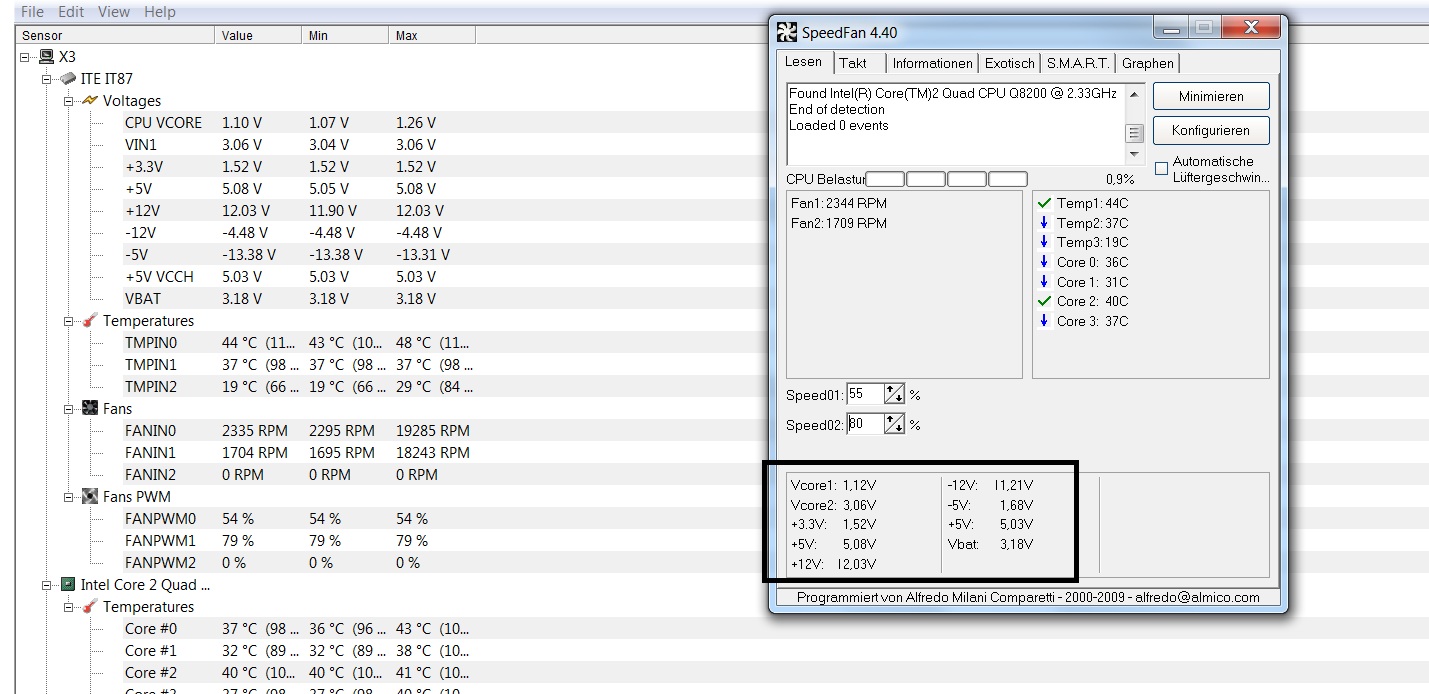Viewport: 1429px width, 694px height.
Task: Click the Min column header
Action: tap(345, 35)
